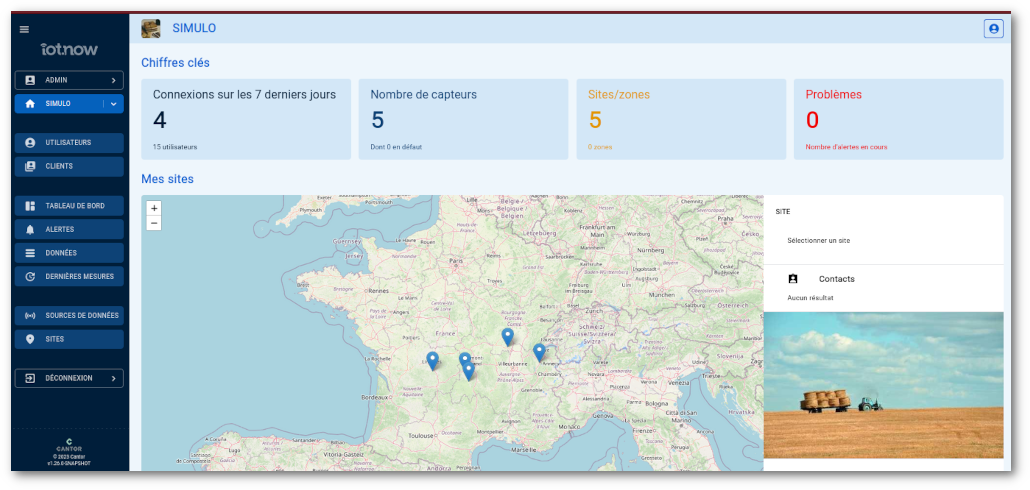Open the SITES page

pyautogui.click(x=69, y=339)
